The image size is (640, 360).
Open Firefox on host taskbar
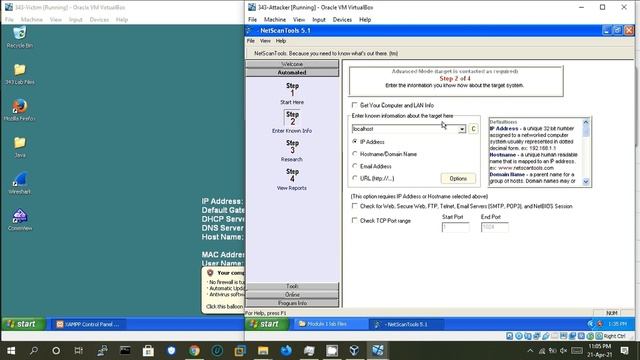pos(286,351)
